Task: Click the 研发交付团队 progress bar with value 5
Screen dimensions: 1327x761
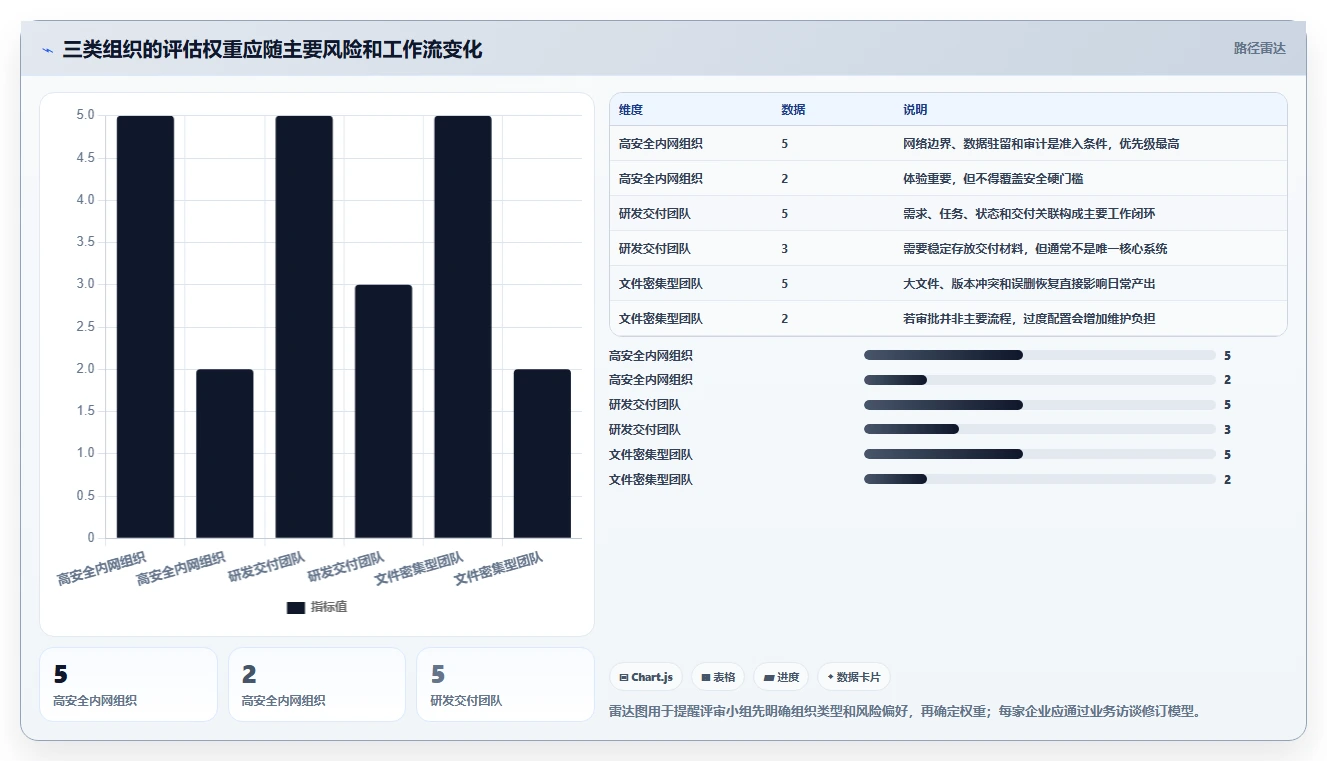Action: 1040,405
